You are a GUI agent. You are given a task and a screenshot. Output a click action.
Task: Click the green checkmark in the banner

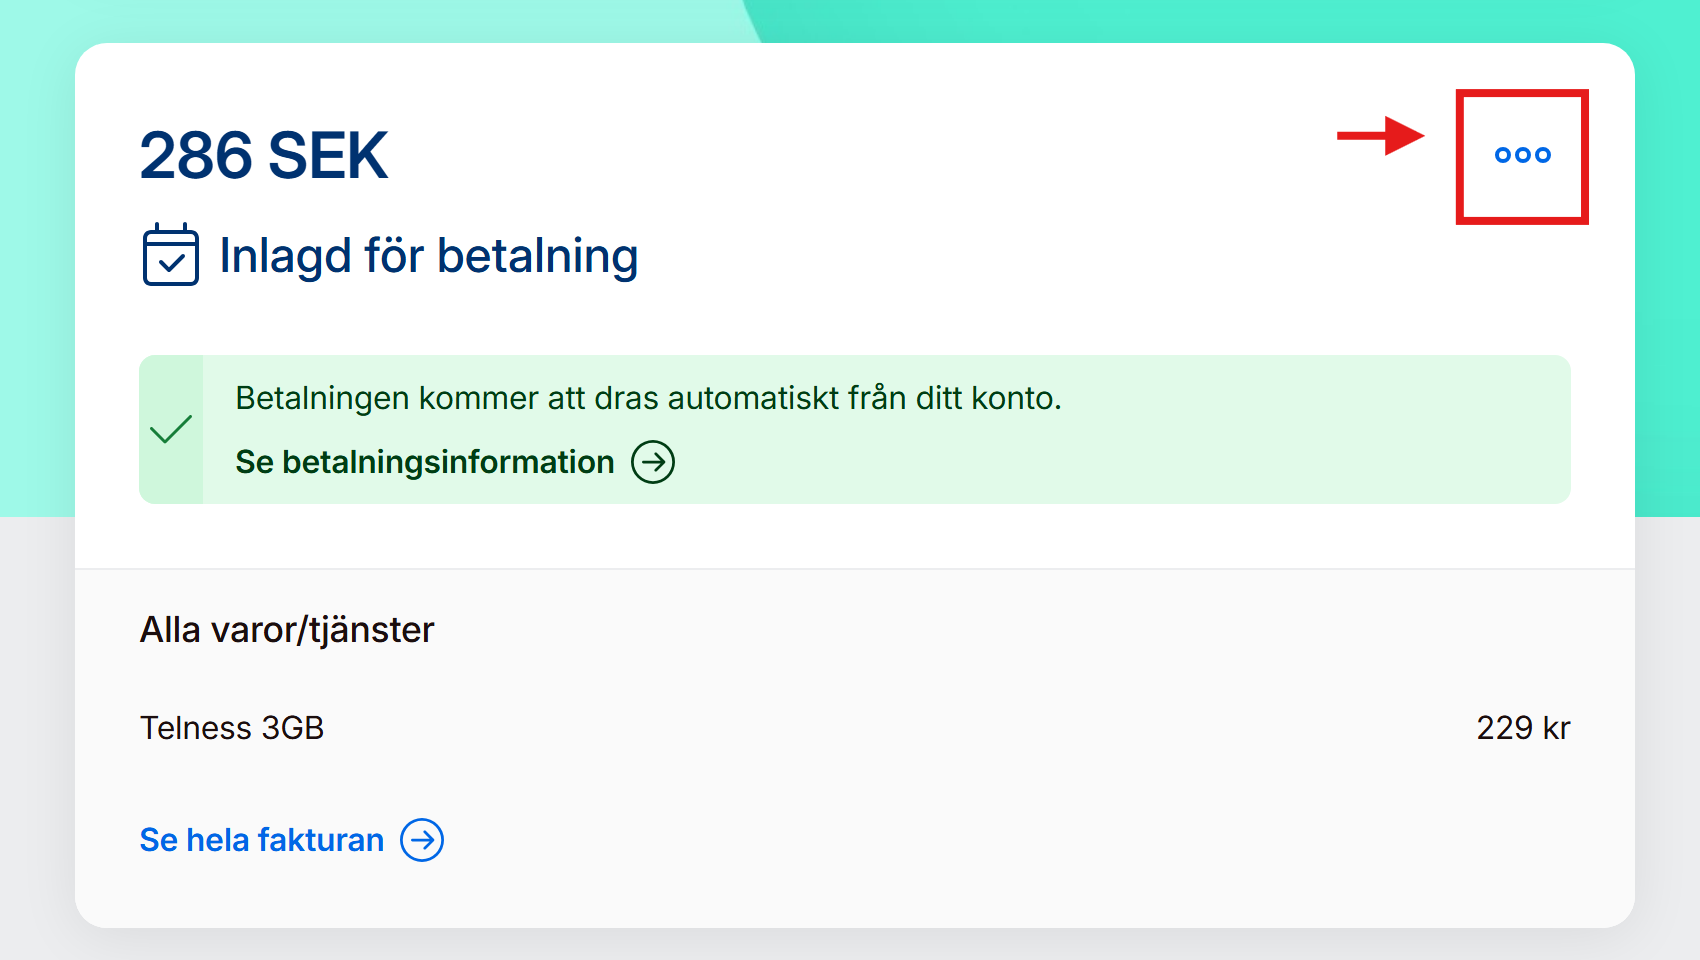click(x=171, y=429)
